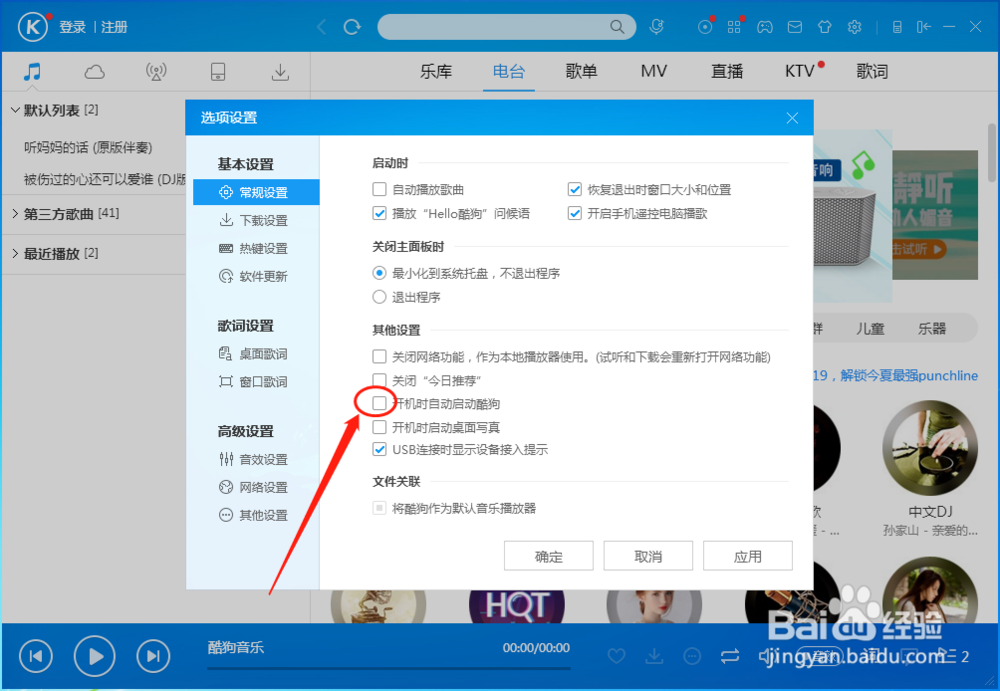
Task: Select 最小化到系统托盘 radio button
Action: [379, 273]
